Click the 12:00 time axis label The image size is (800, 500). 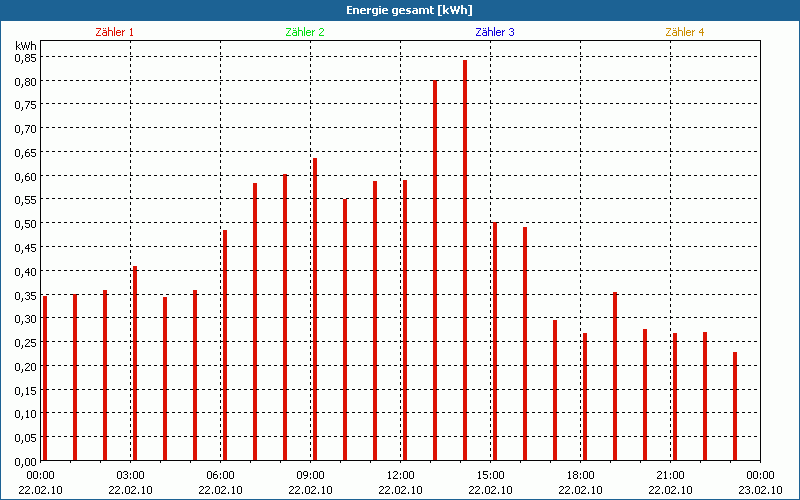401,476
